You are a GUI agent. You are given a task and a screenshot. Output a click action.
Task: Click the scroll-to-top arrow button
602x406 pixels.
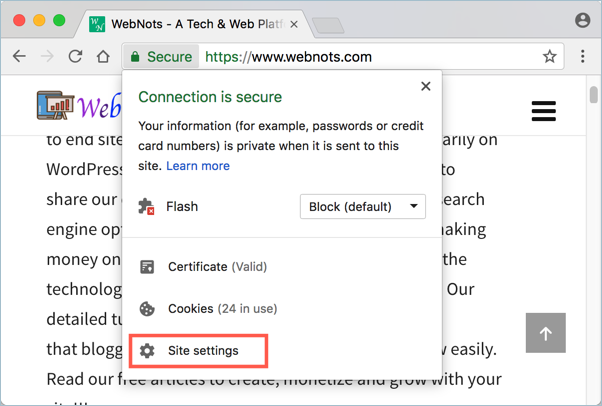(x=545, y=333)
